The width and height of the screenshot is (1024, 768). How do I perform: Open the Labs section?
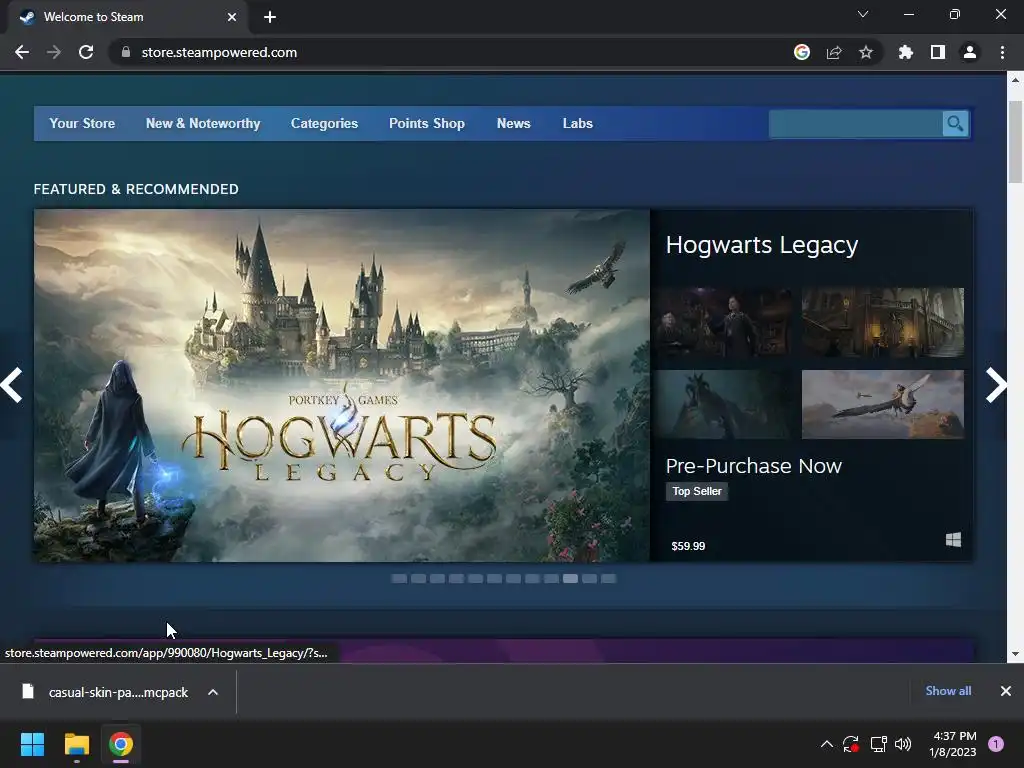click(578, 123)
